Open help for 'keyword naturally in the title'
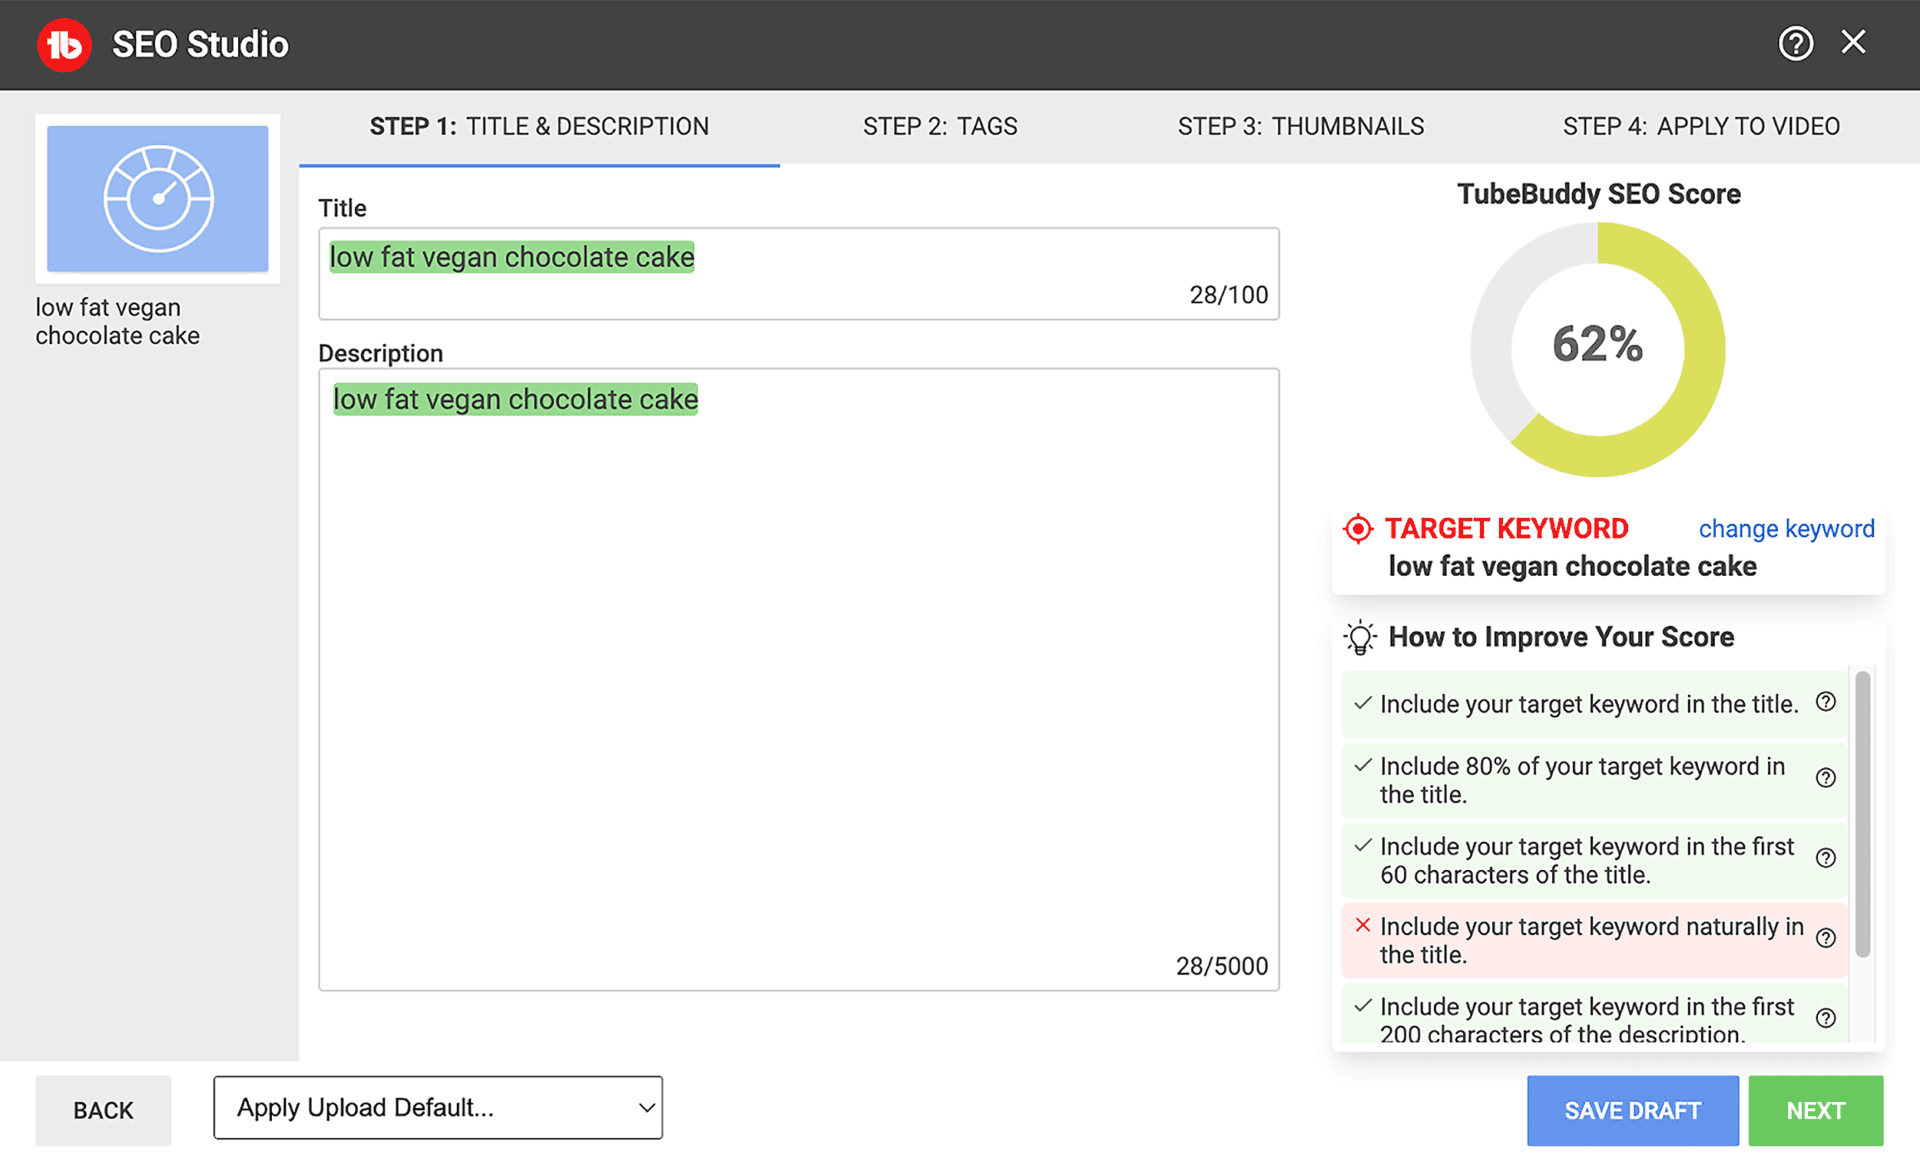 click(x=1826, y=938)
